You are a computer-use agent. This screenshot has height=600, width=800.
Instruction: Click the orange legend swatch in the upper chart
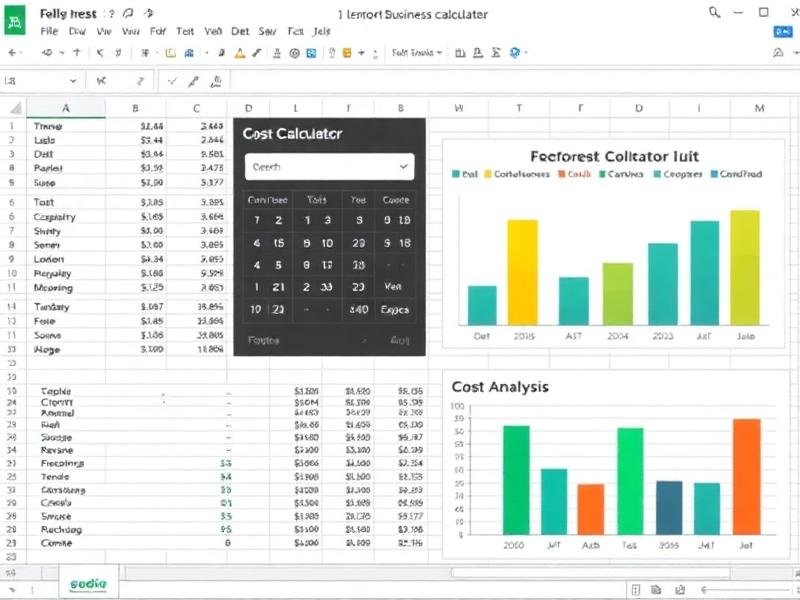(562, 174)
